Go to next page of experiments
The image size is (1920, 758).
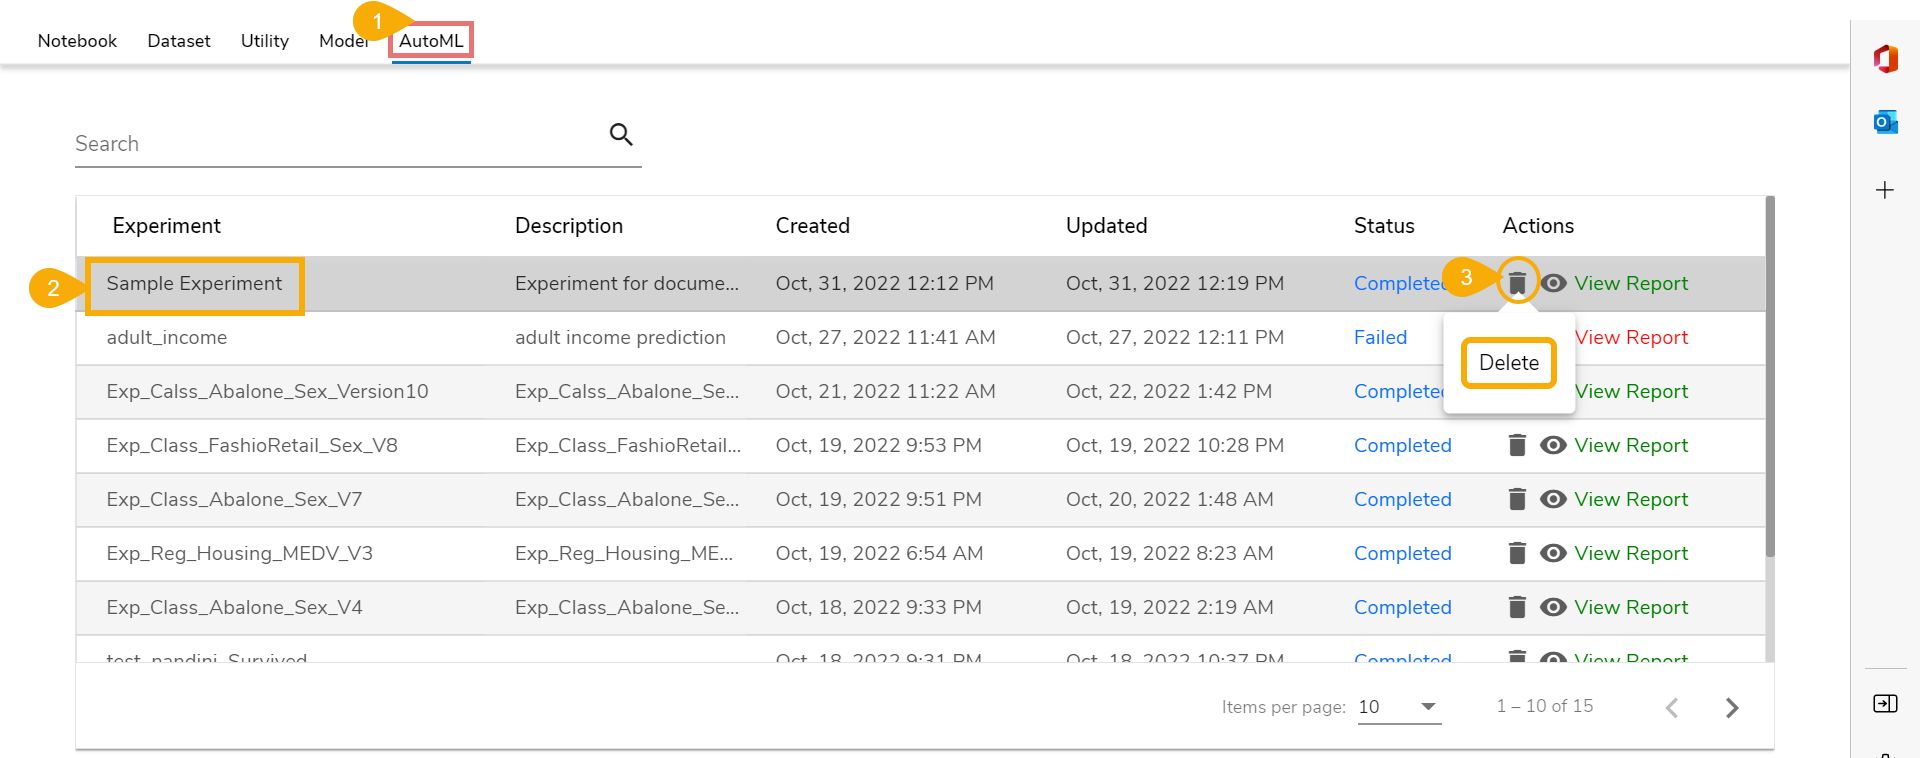pos(1732,708)
